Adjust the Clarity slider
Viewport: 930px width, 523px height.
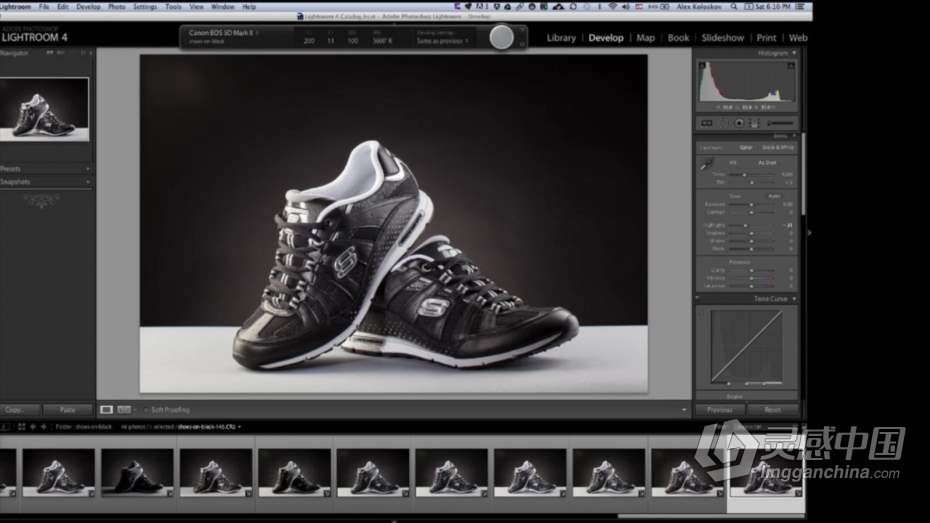click(x=751, y=270)
